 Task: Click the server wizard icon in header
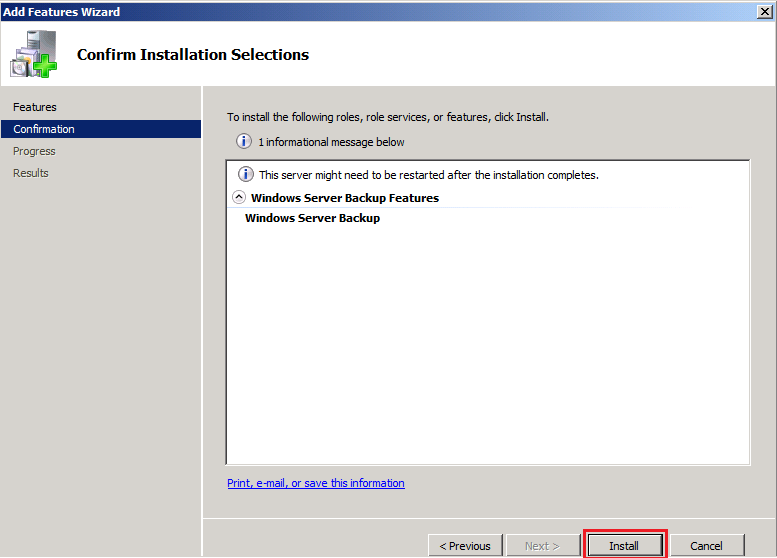point(33,54)
